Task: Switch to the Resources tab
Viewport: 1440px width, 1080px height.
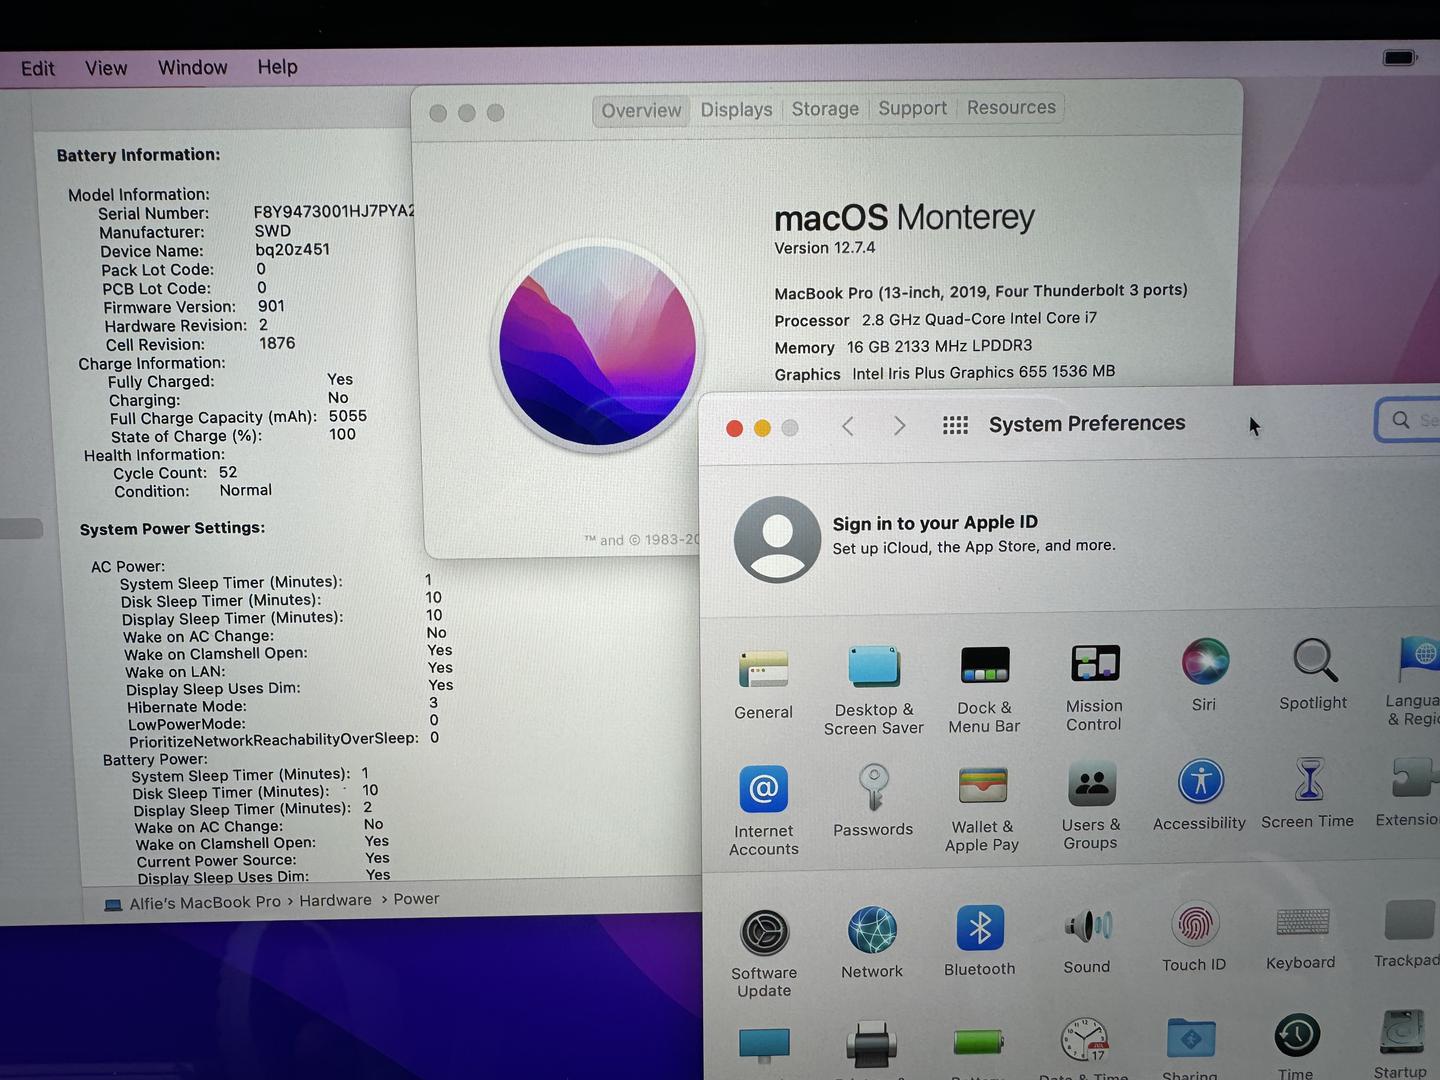Action: (1011, 107)
